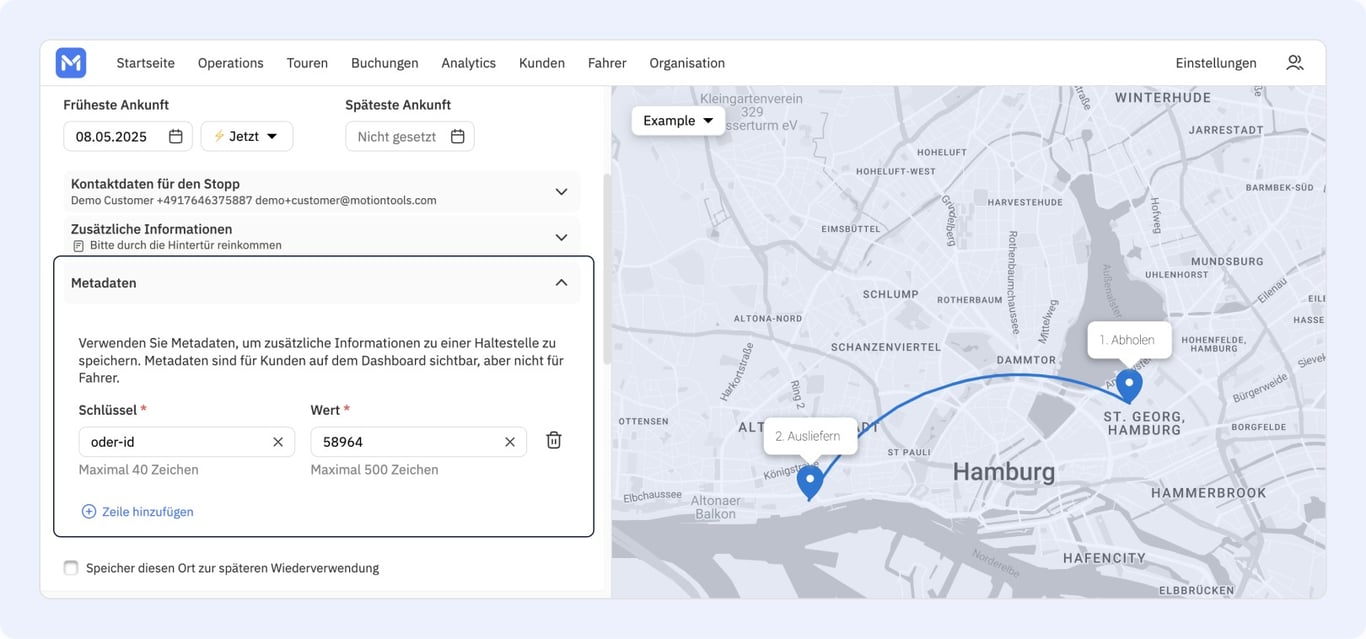Click the Hamburg label on the map

tap(1003, 472)
